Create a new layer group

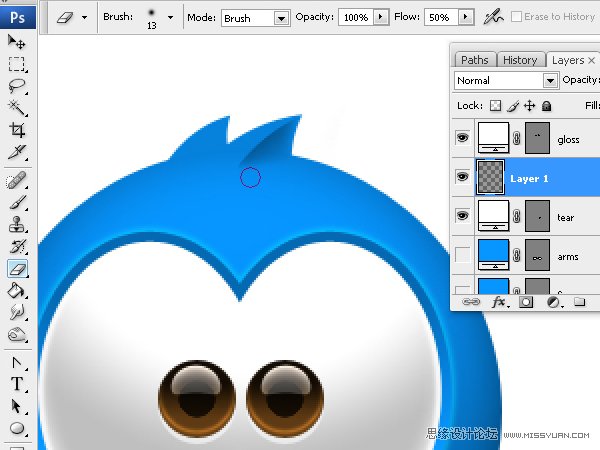[x=579, y=302]
